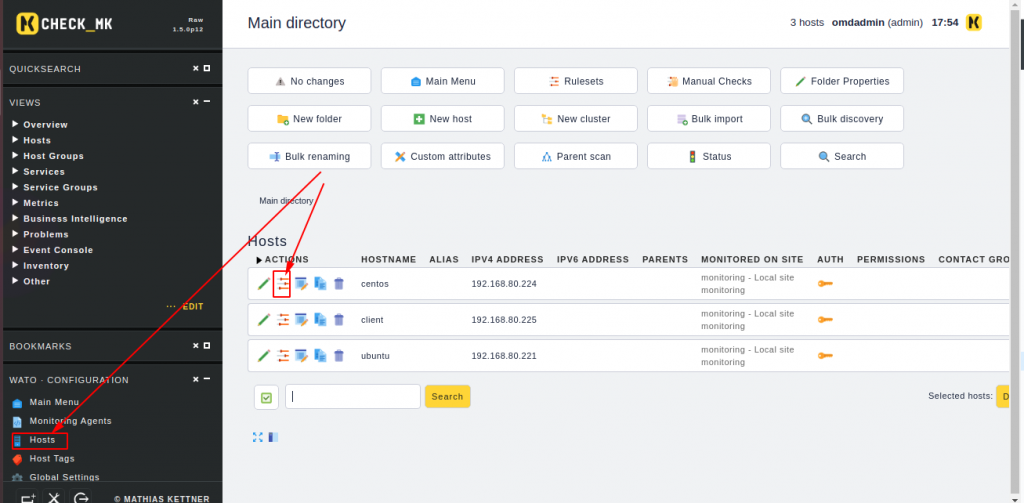Delete the client host
The width and height of the screenshot is (1024, 503).
point(338,319)
